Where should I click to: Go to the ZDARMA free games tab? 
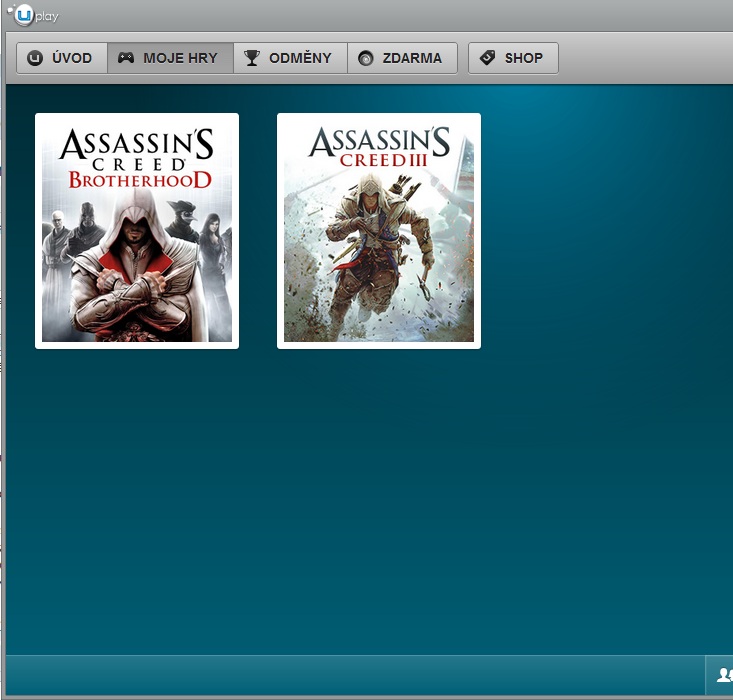coord(402,58)
